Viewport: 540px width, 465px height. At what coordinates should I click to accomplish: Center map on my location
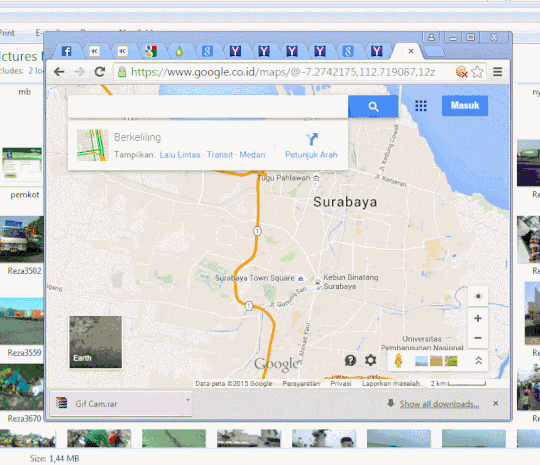[x=478, y=296]
